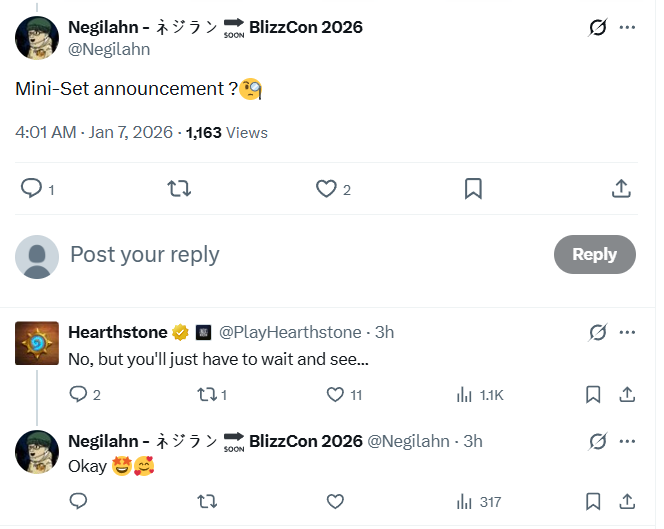Share the Okay reply tweet
This screenshot has height=529, width=664.
[626, 501]
